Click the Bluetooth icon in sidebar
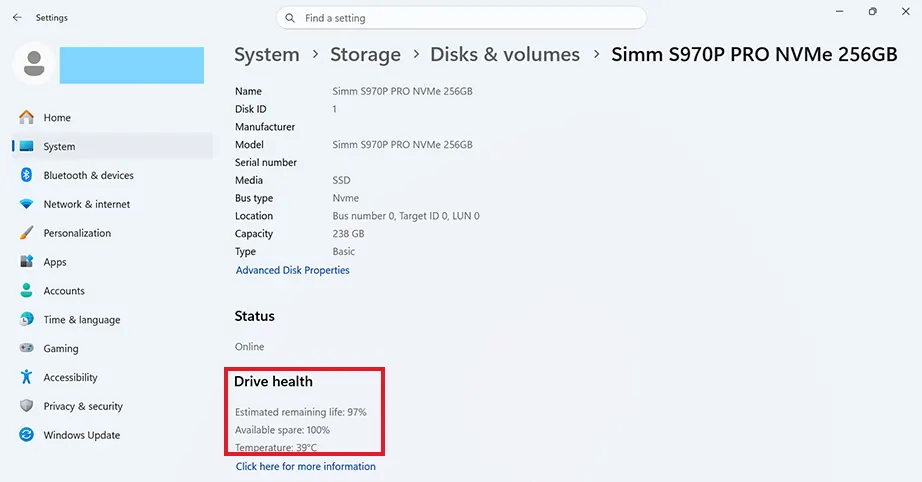The width and height of the screenshot is (922, 482). pos(26,175)
